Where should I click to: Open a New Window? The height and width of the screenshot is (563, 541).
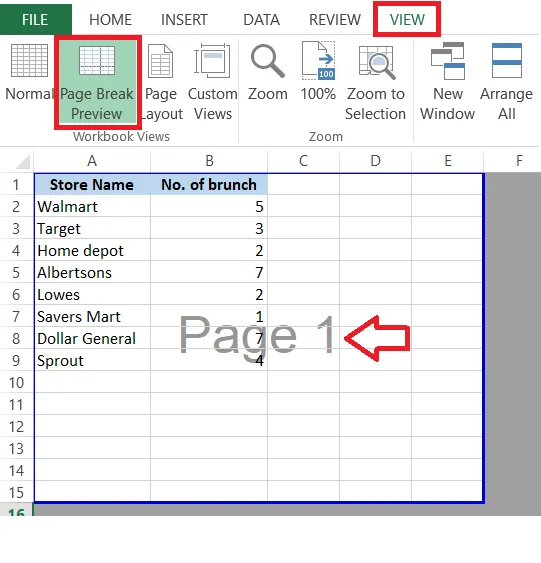point(448,82)
